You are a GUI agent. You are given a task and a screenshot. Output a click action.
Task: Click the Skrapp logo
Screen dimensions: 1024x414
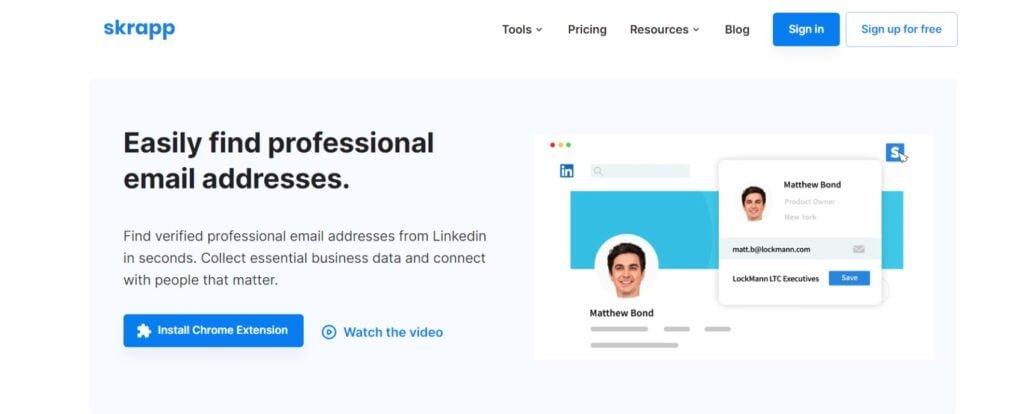(139, 29)
